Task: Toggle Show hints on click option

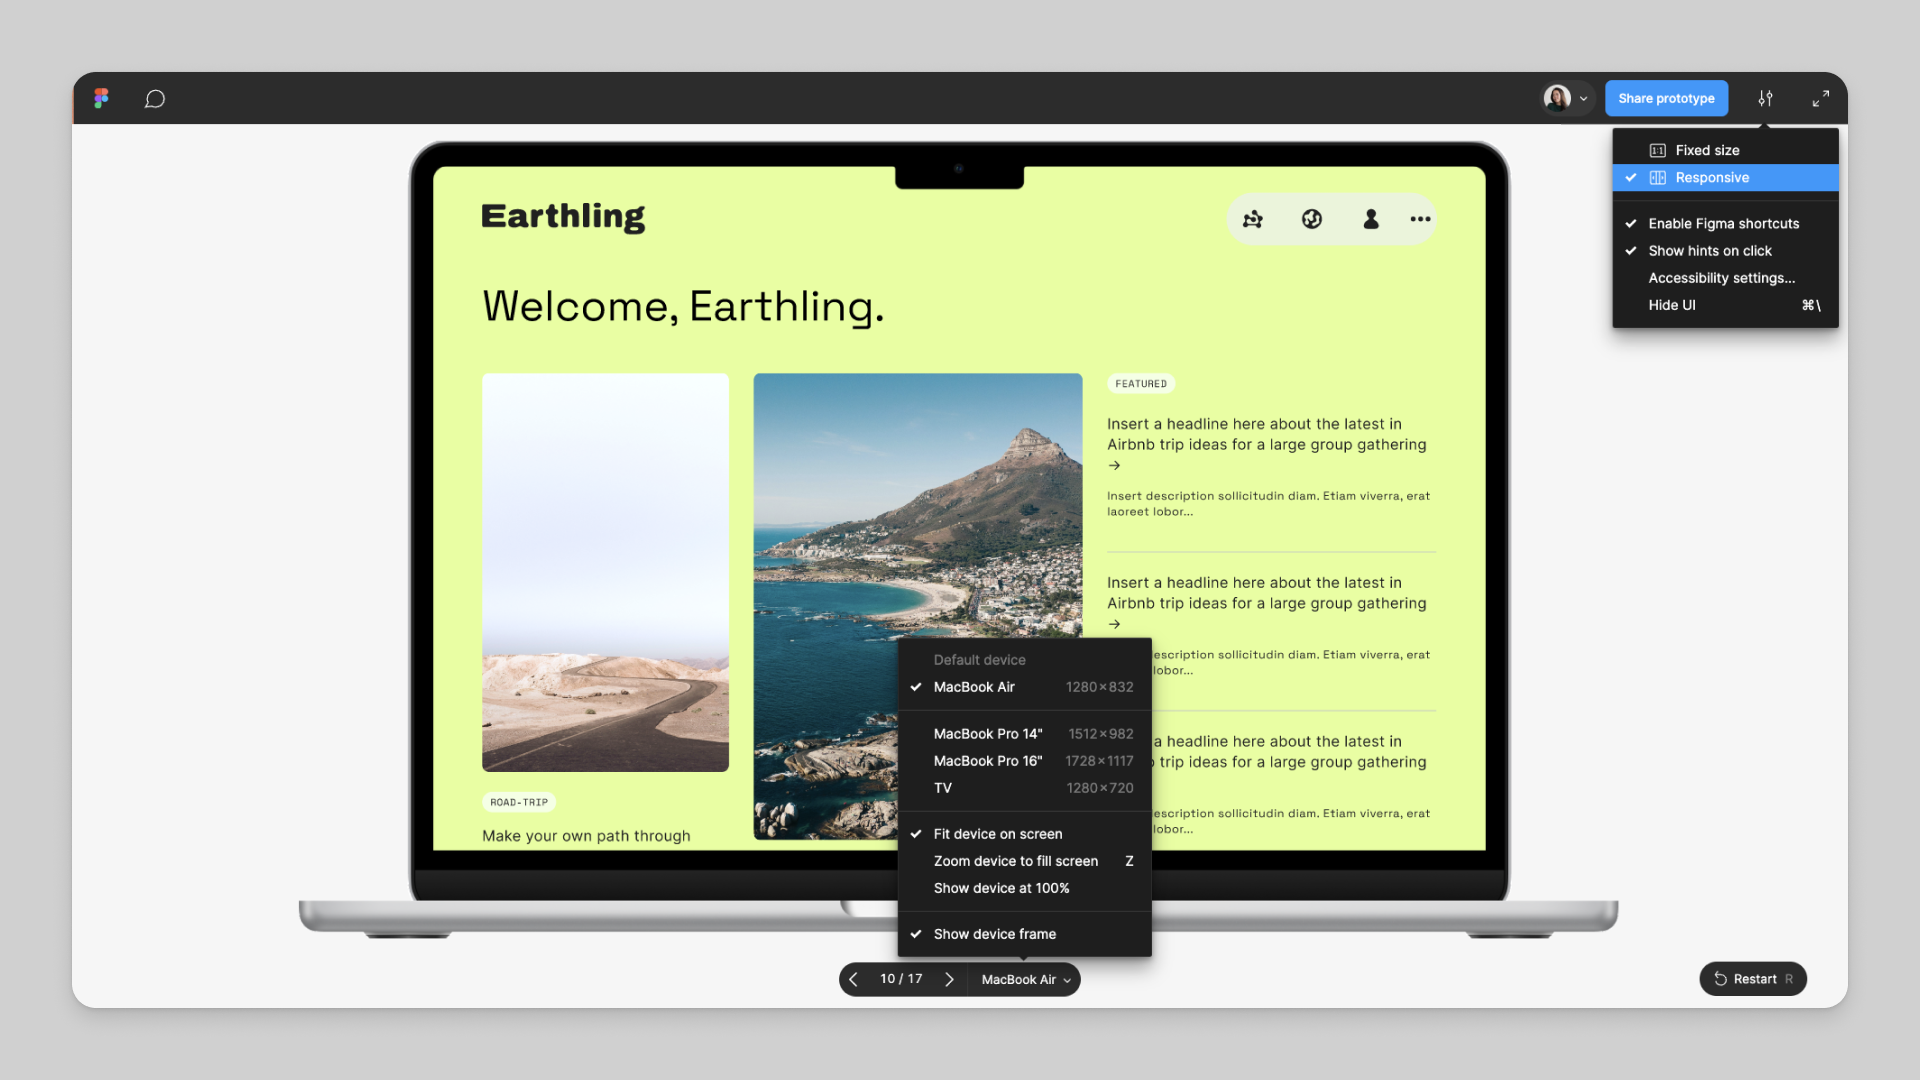Action: pyautogui.click(x=1709, y=249)
